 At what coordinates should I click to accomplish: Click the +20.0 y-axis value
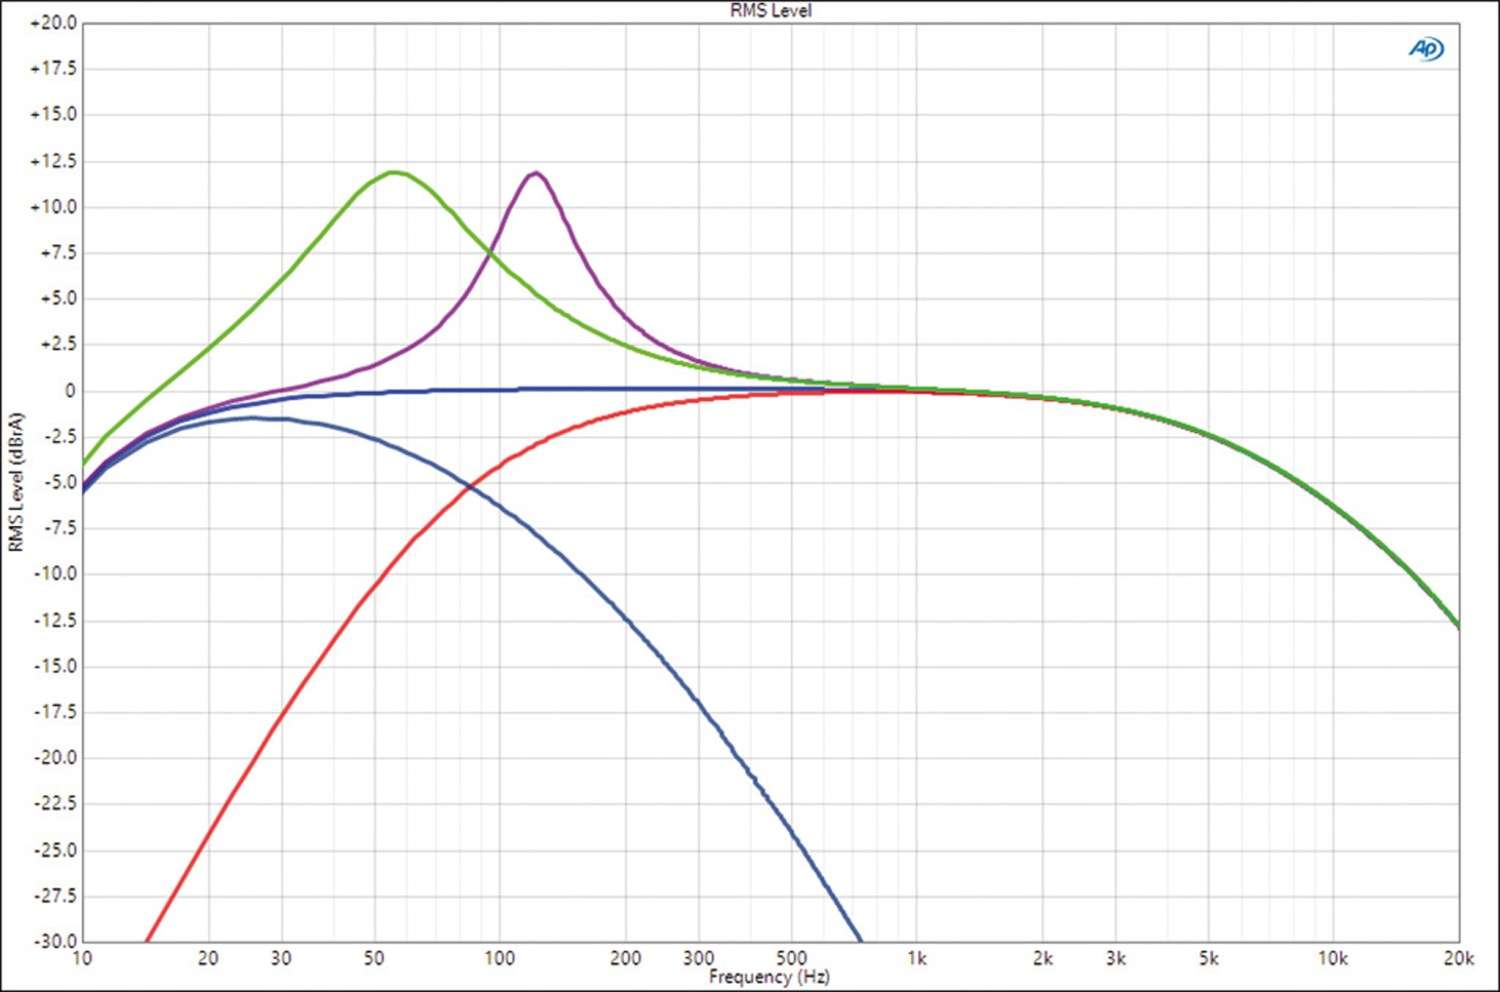(x=53, y=23)
